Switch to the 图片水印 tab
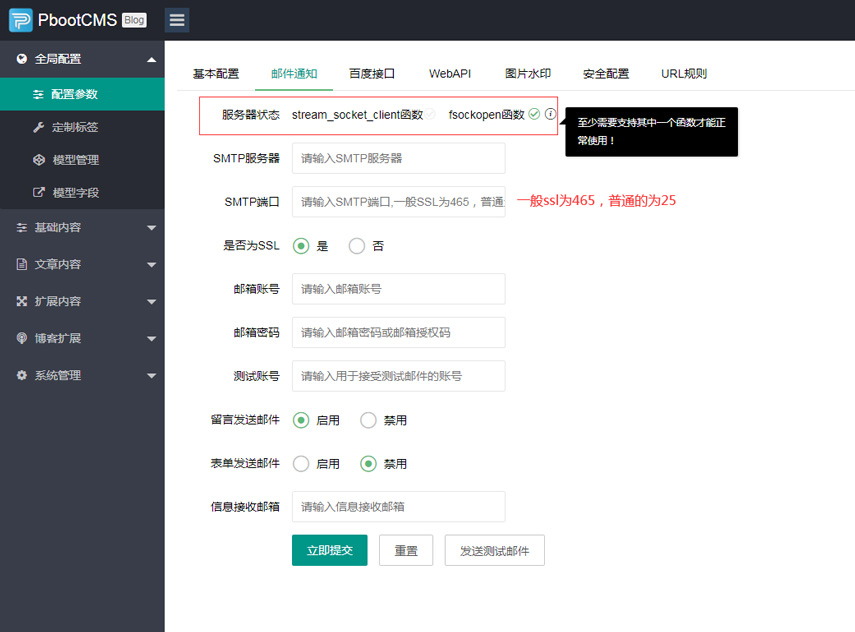 click(529, 73)
